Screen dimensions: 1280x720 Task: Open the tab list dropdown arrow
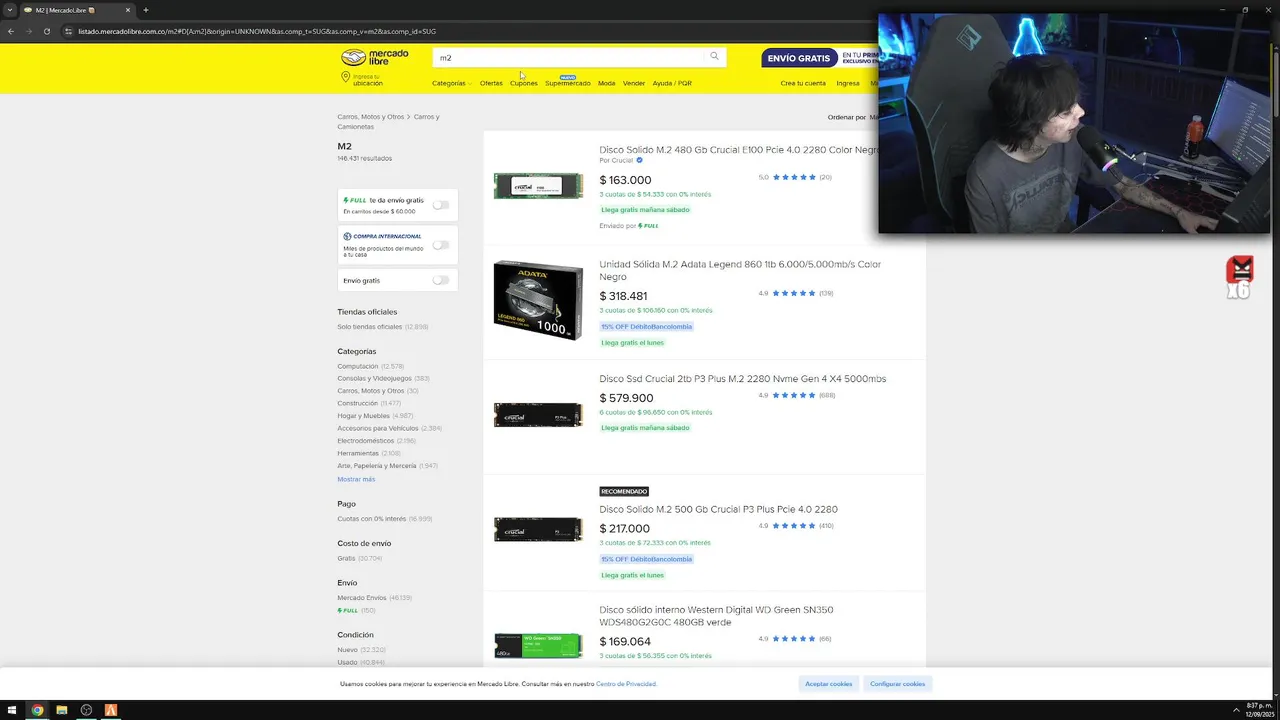pos(10,10)
